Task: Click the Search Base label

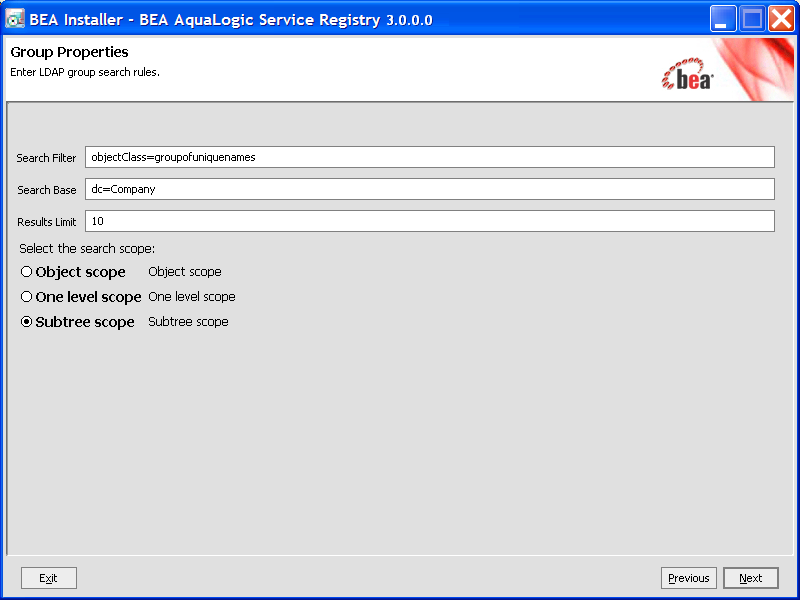Action: click(x=46, y=190)
